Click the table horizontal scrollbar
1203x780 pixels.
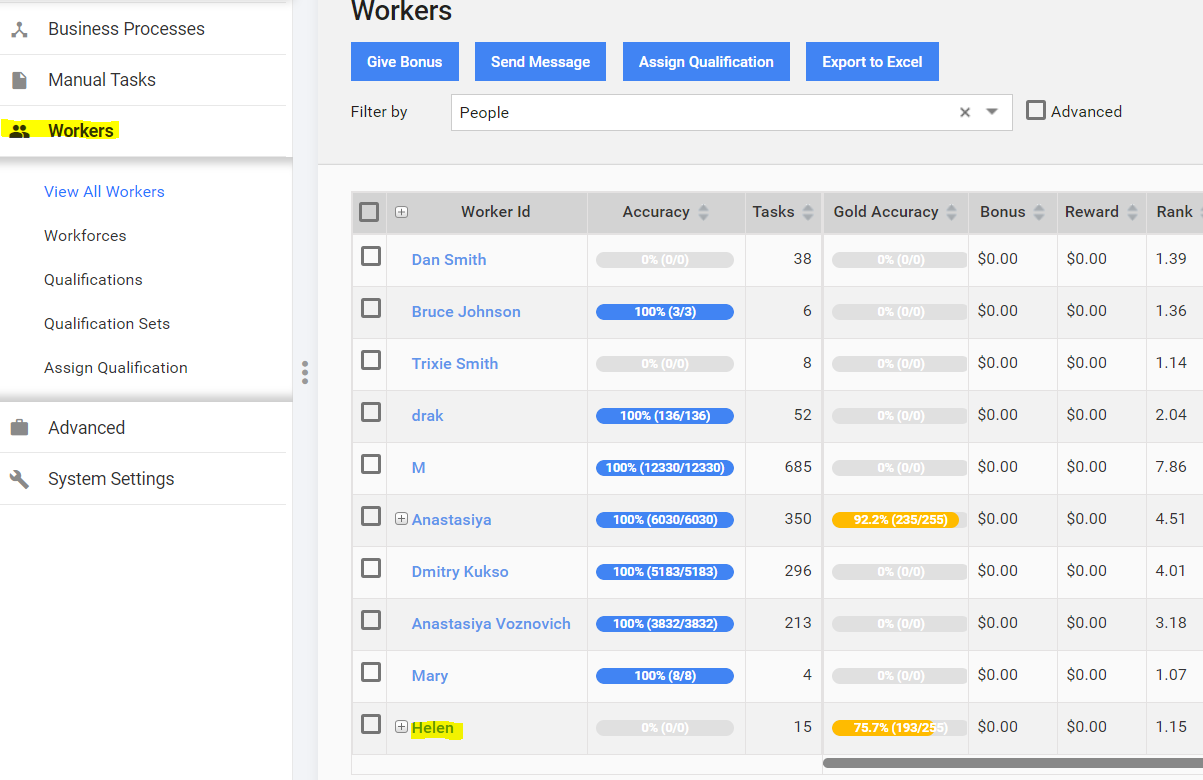1012,763
